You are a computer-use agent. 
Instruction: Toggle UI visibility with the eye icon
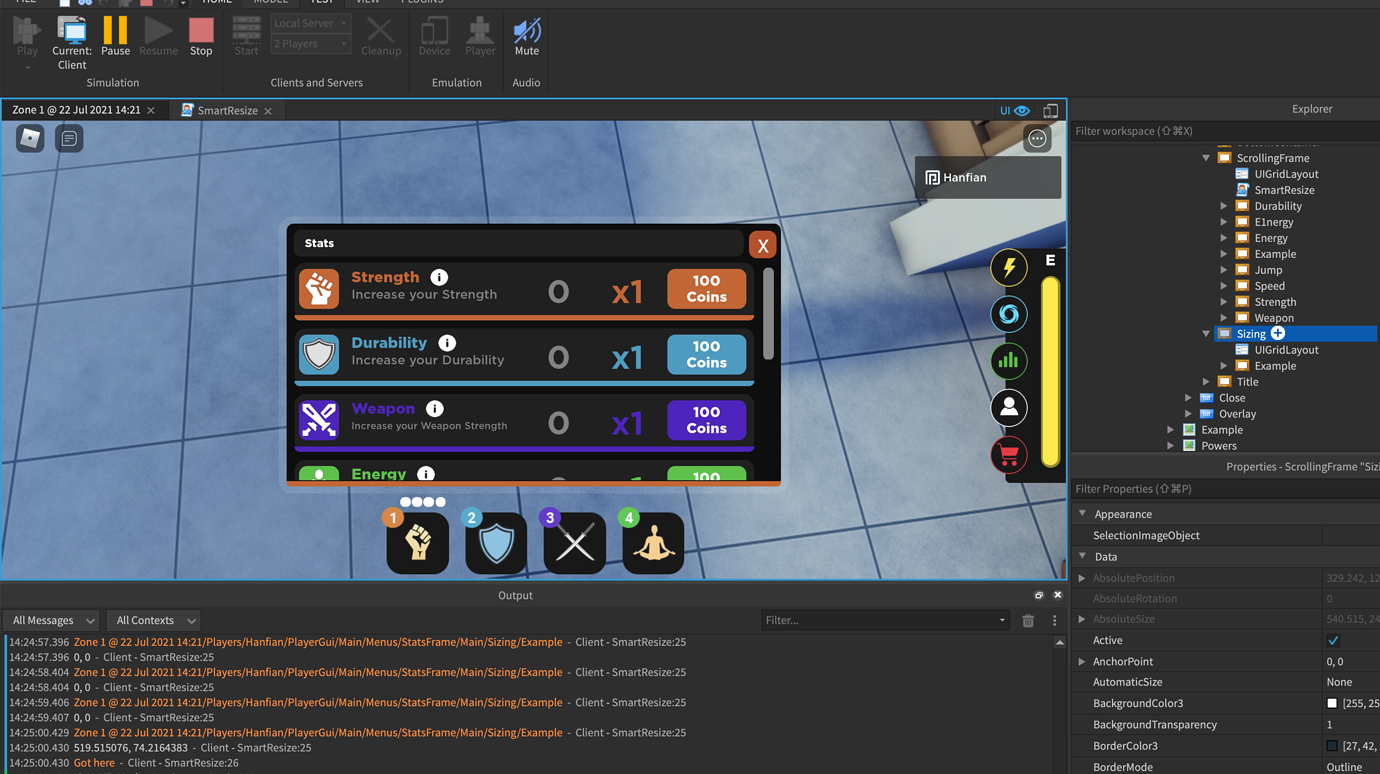1021,110
